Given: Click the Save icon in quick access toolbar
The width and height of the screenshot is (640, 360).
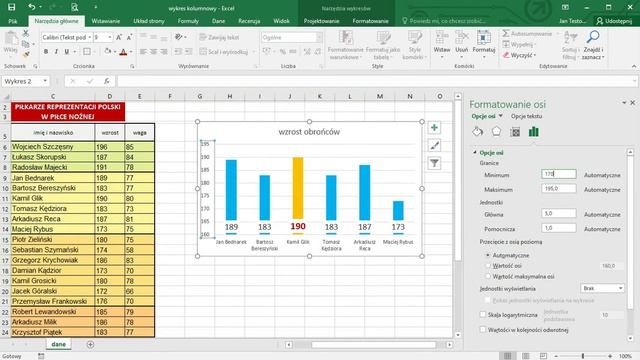Looking at the screenshot, I should (11, 7).
